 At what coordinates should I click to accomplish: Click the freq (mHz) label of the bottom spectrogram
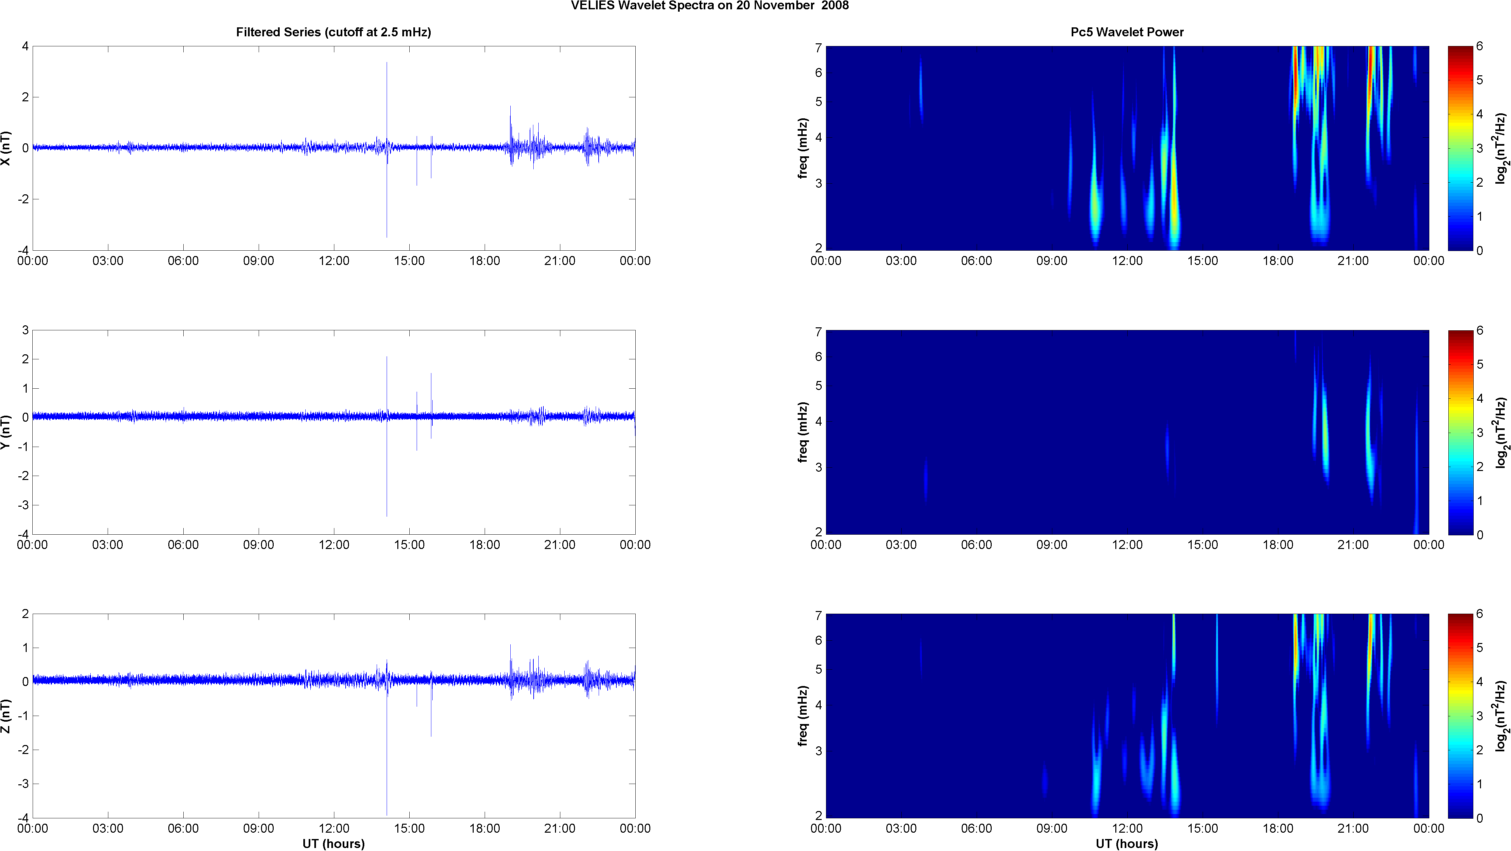click(802, 716)
